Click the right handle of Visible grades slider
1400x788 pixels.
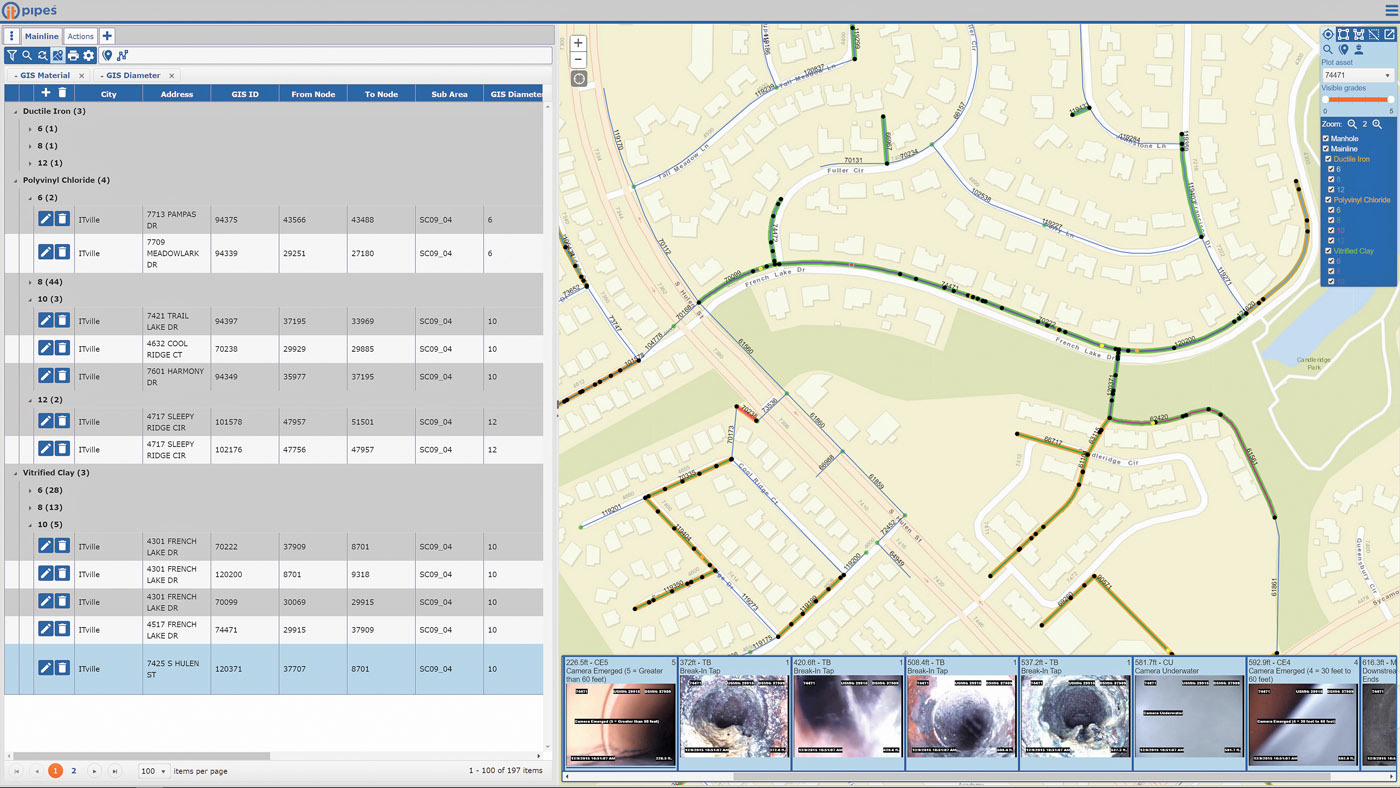(x=1391, y=99)
